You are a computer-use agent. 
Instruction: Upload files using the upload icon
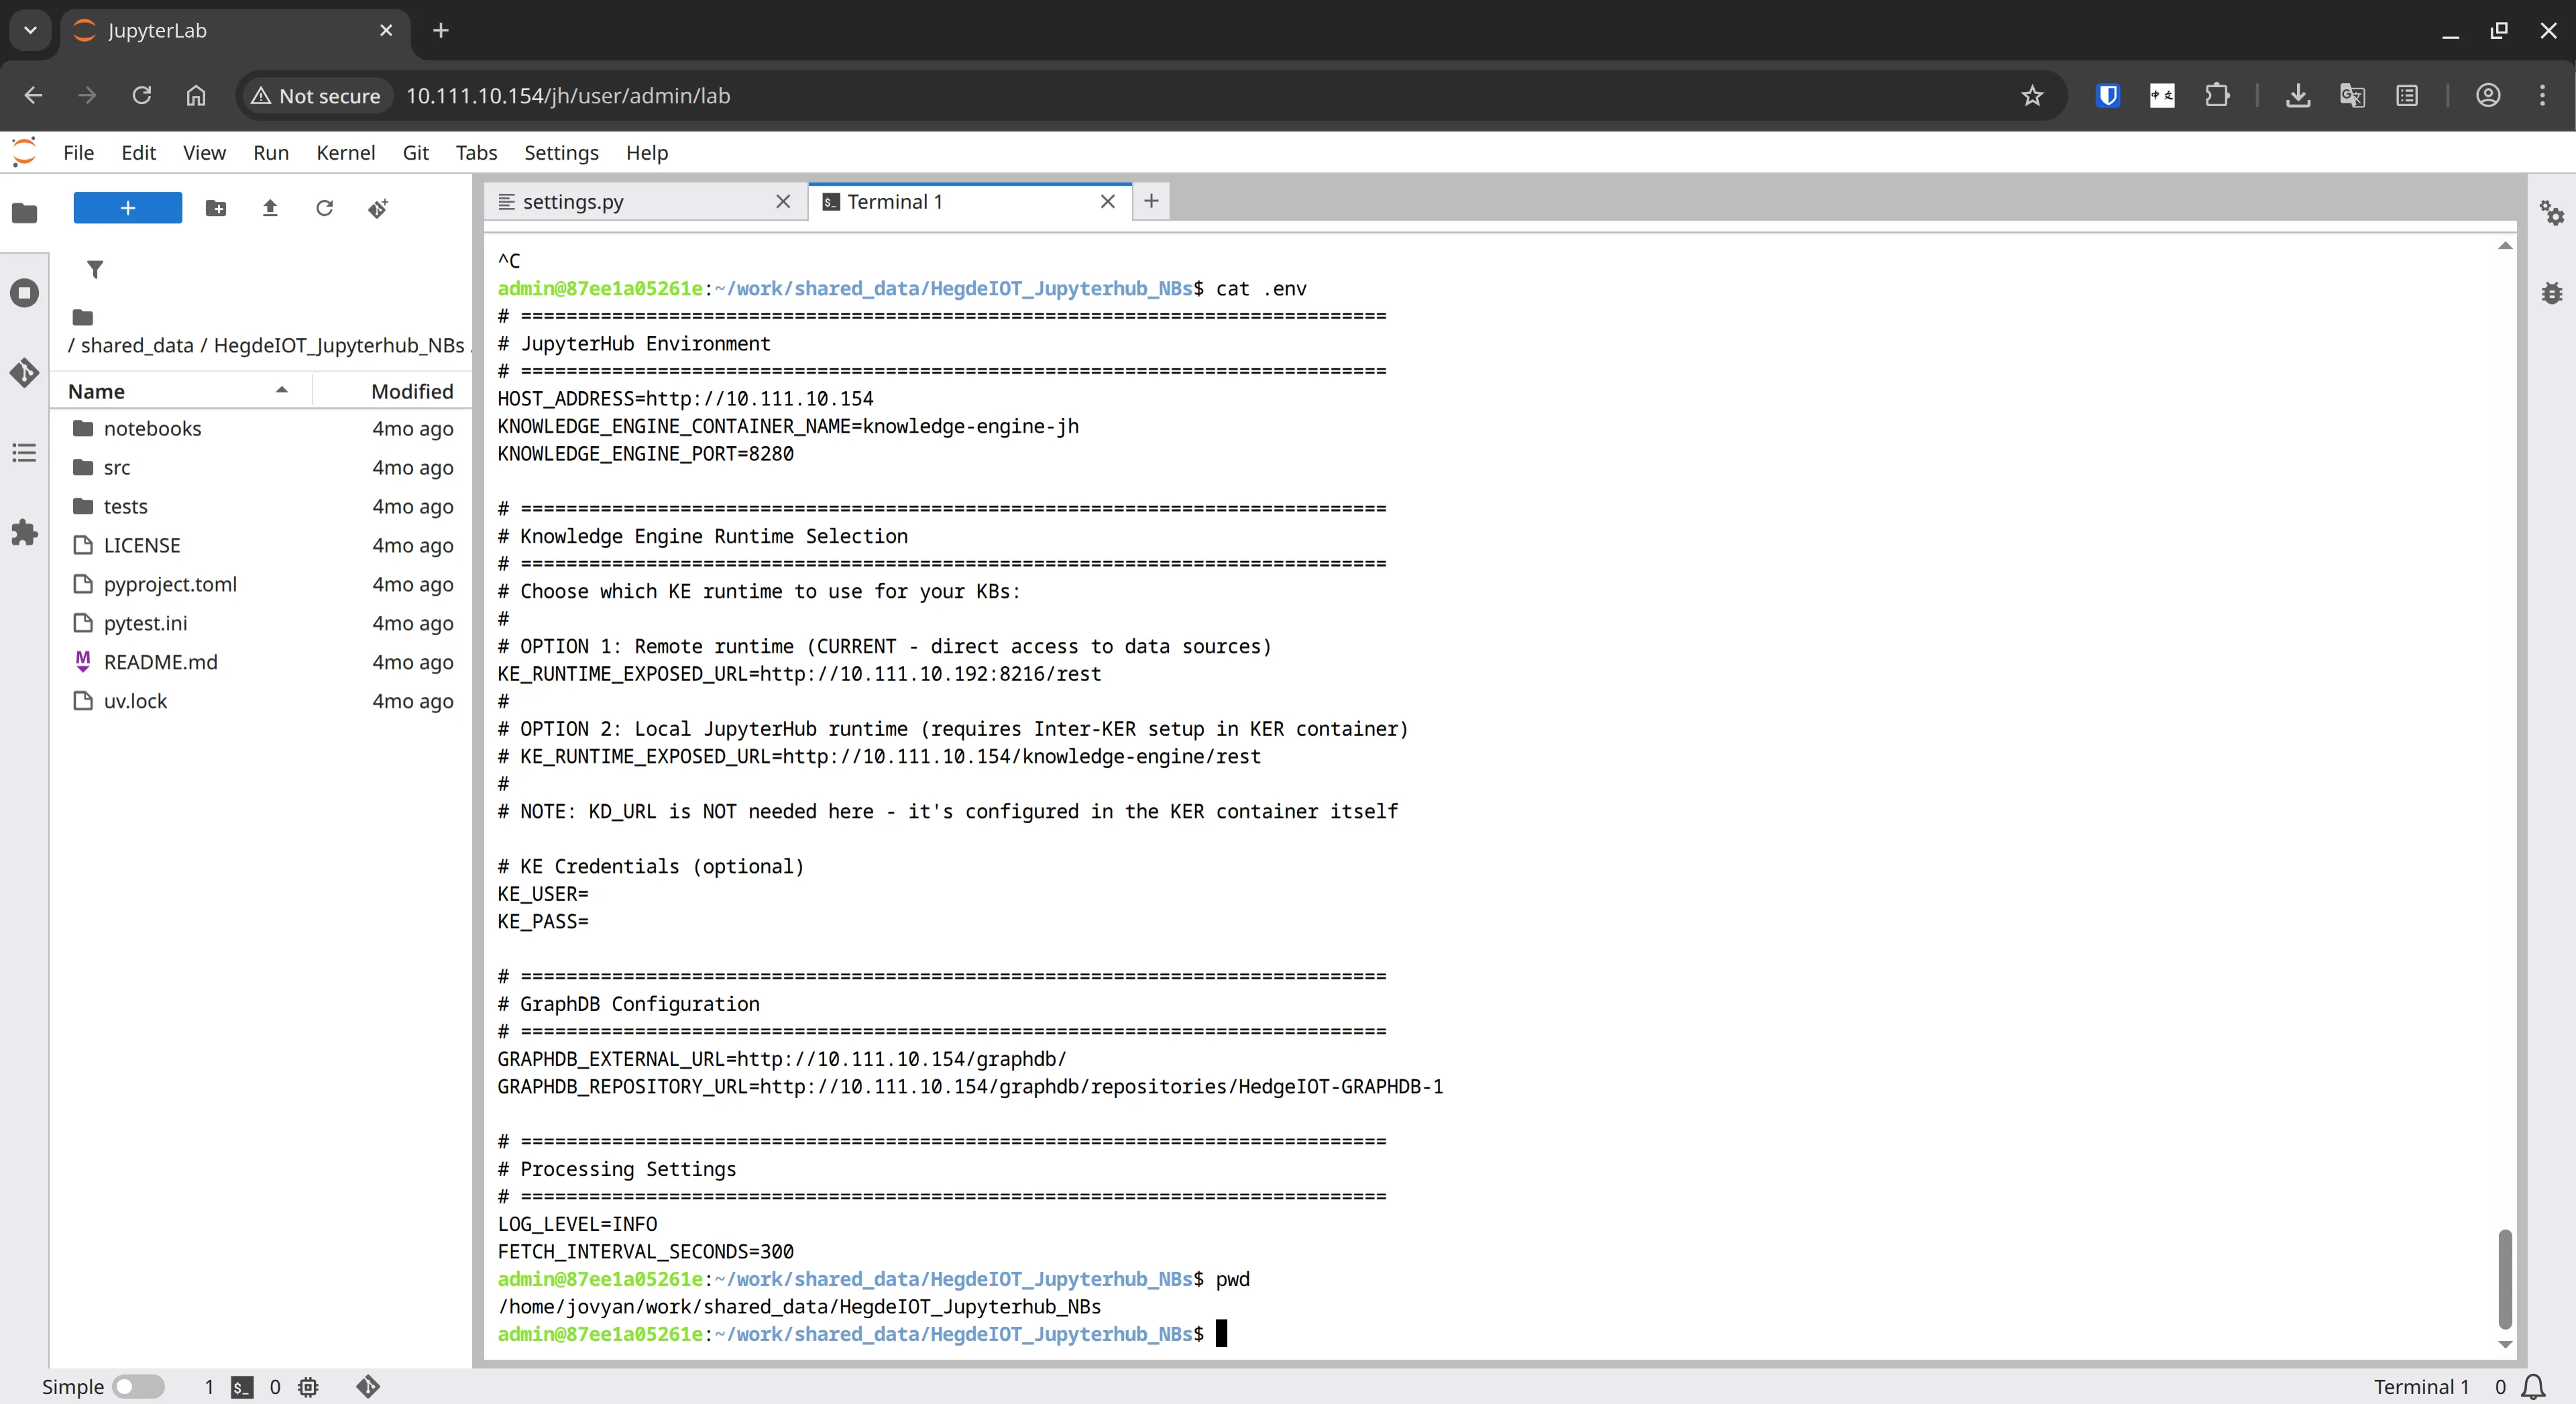270,208
